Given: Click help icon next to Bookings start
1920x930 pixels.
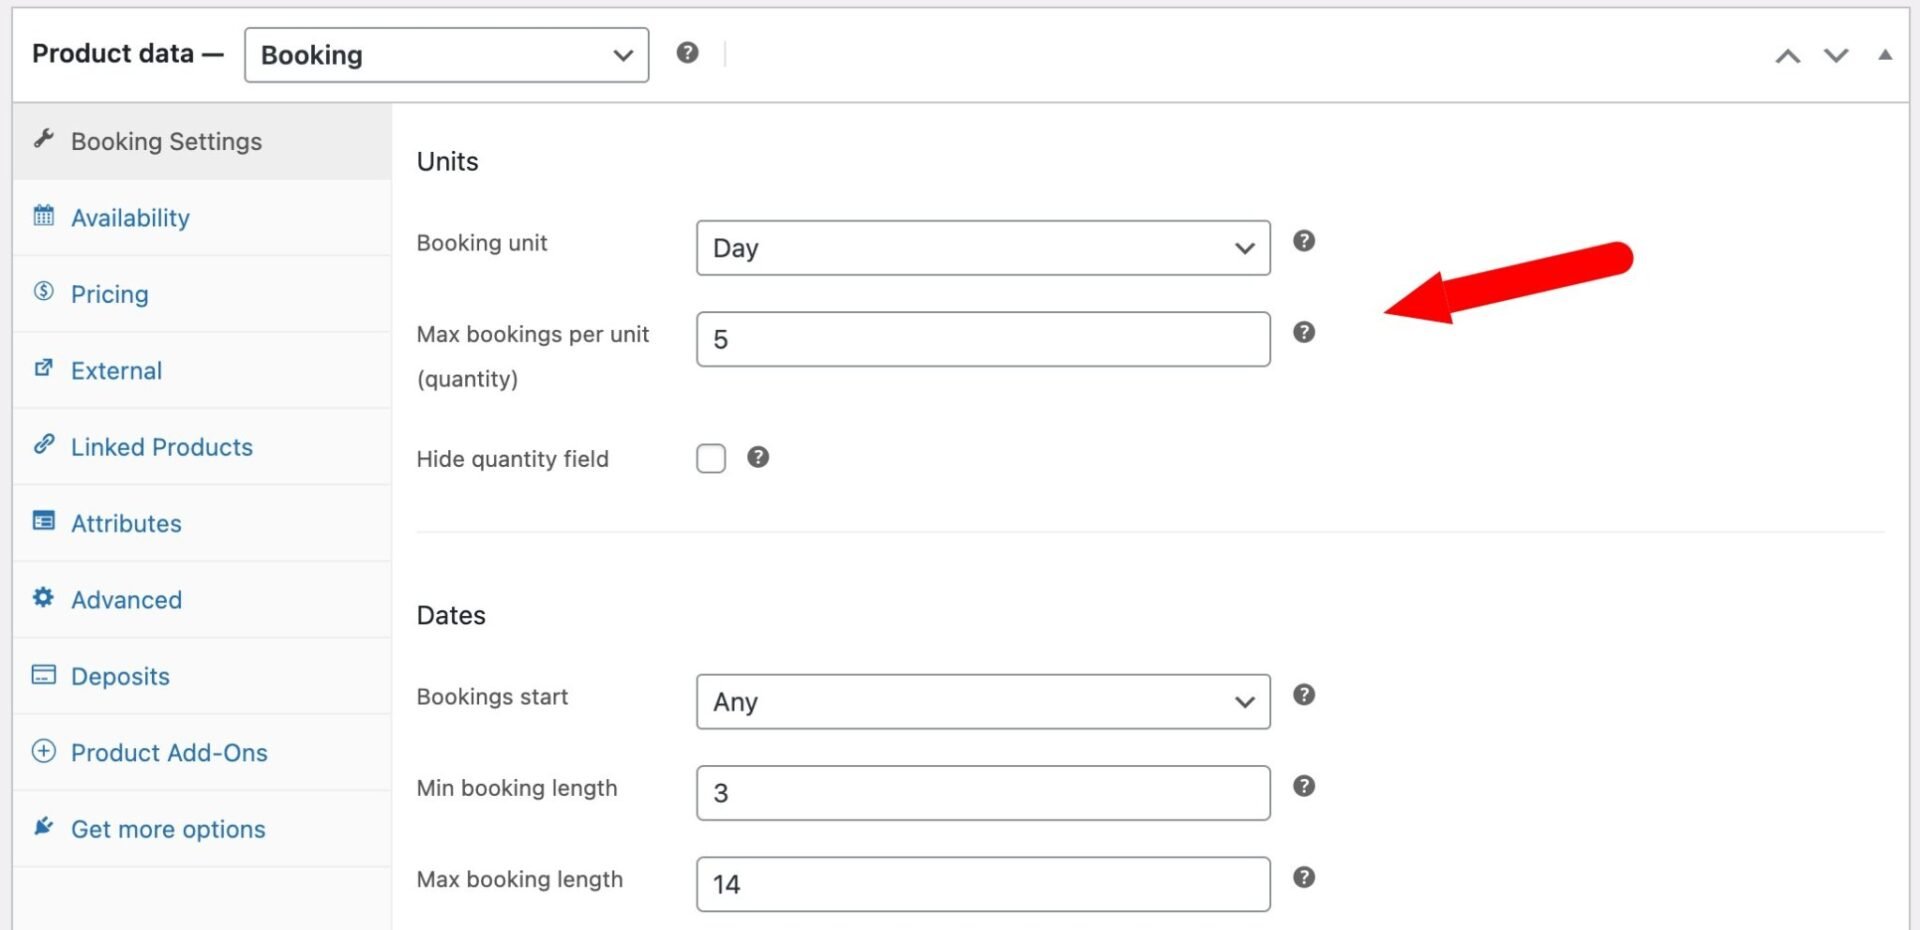Looking at the screenshot, I should click(1303, 695).
